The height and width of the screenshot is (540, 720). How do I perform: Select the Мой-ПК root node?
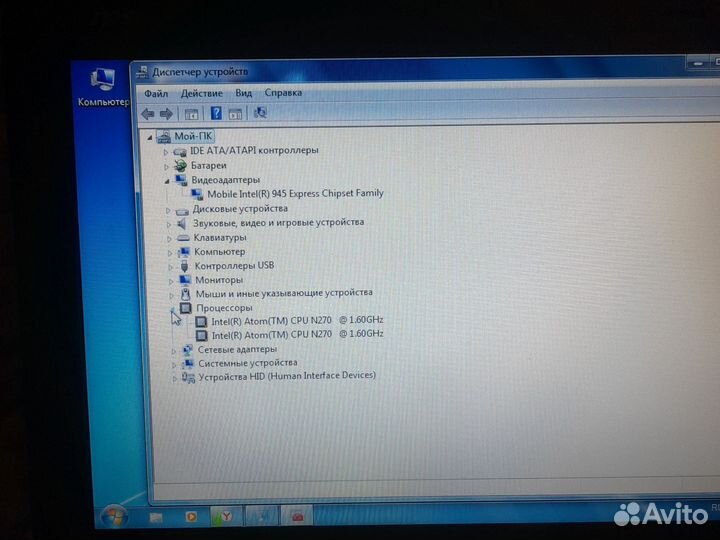[194, 136]
